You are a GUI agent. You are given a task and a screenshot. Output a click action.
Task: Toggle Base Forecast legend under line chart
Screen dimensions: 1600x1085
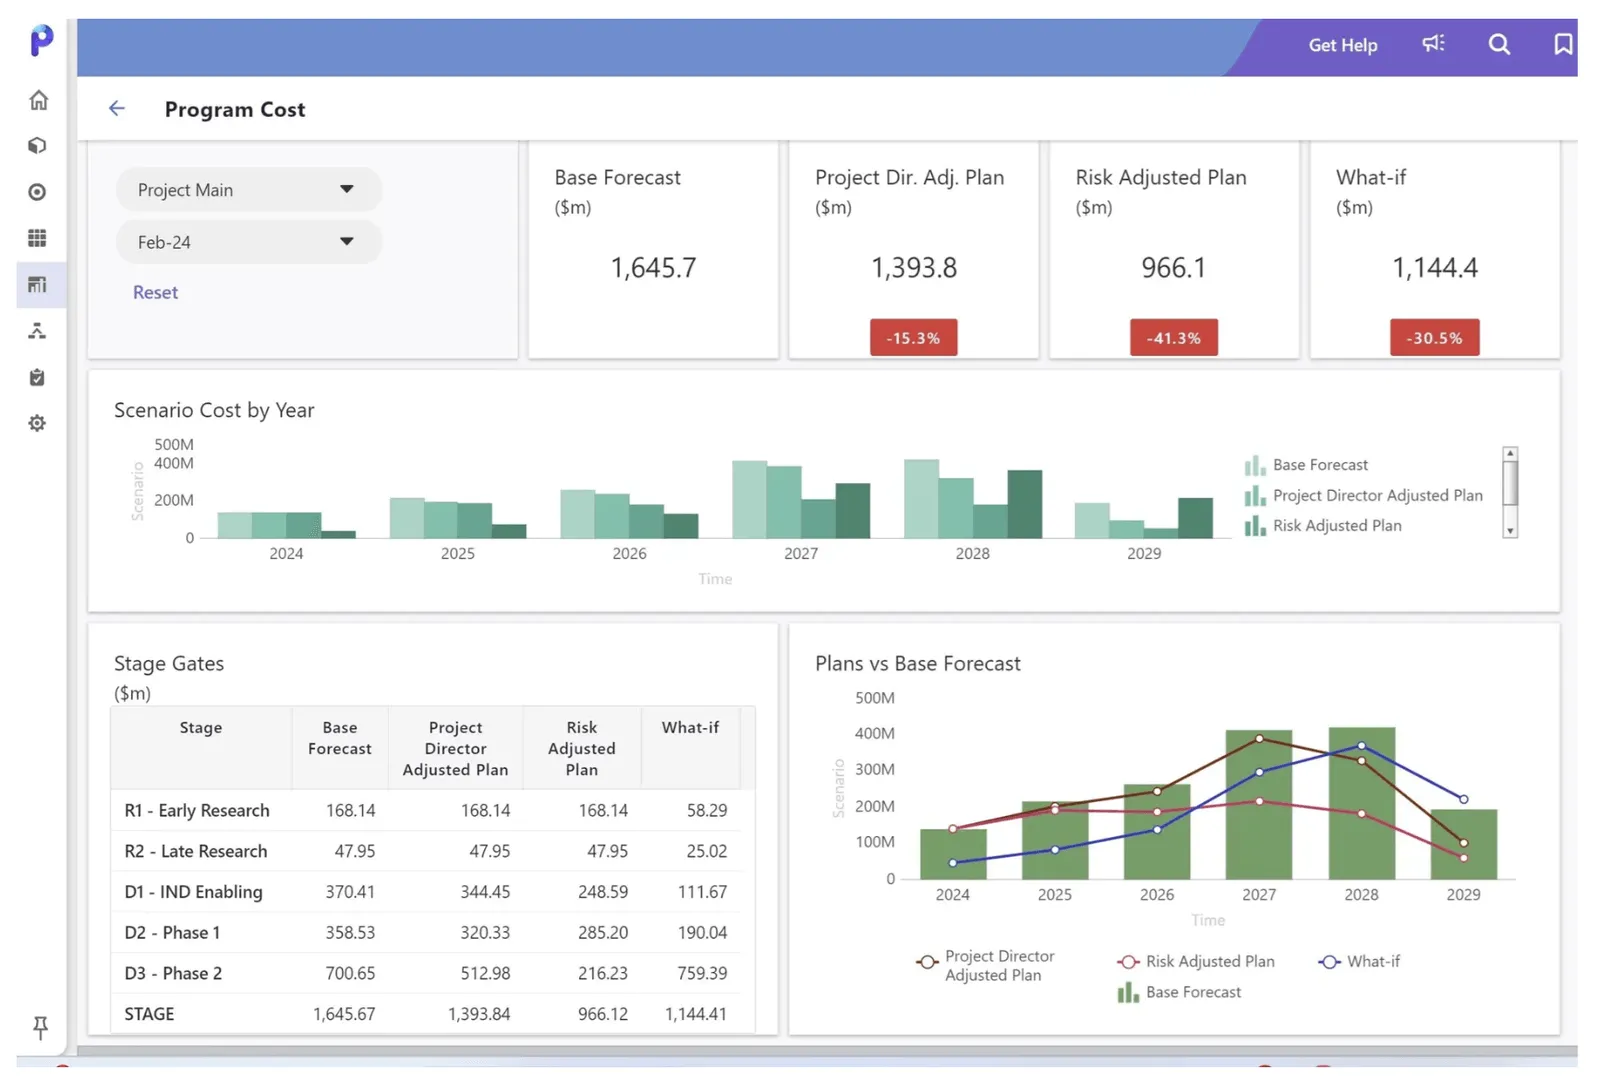[1179, 992]
